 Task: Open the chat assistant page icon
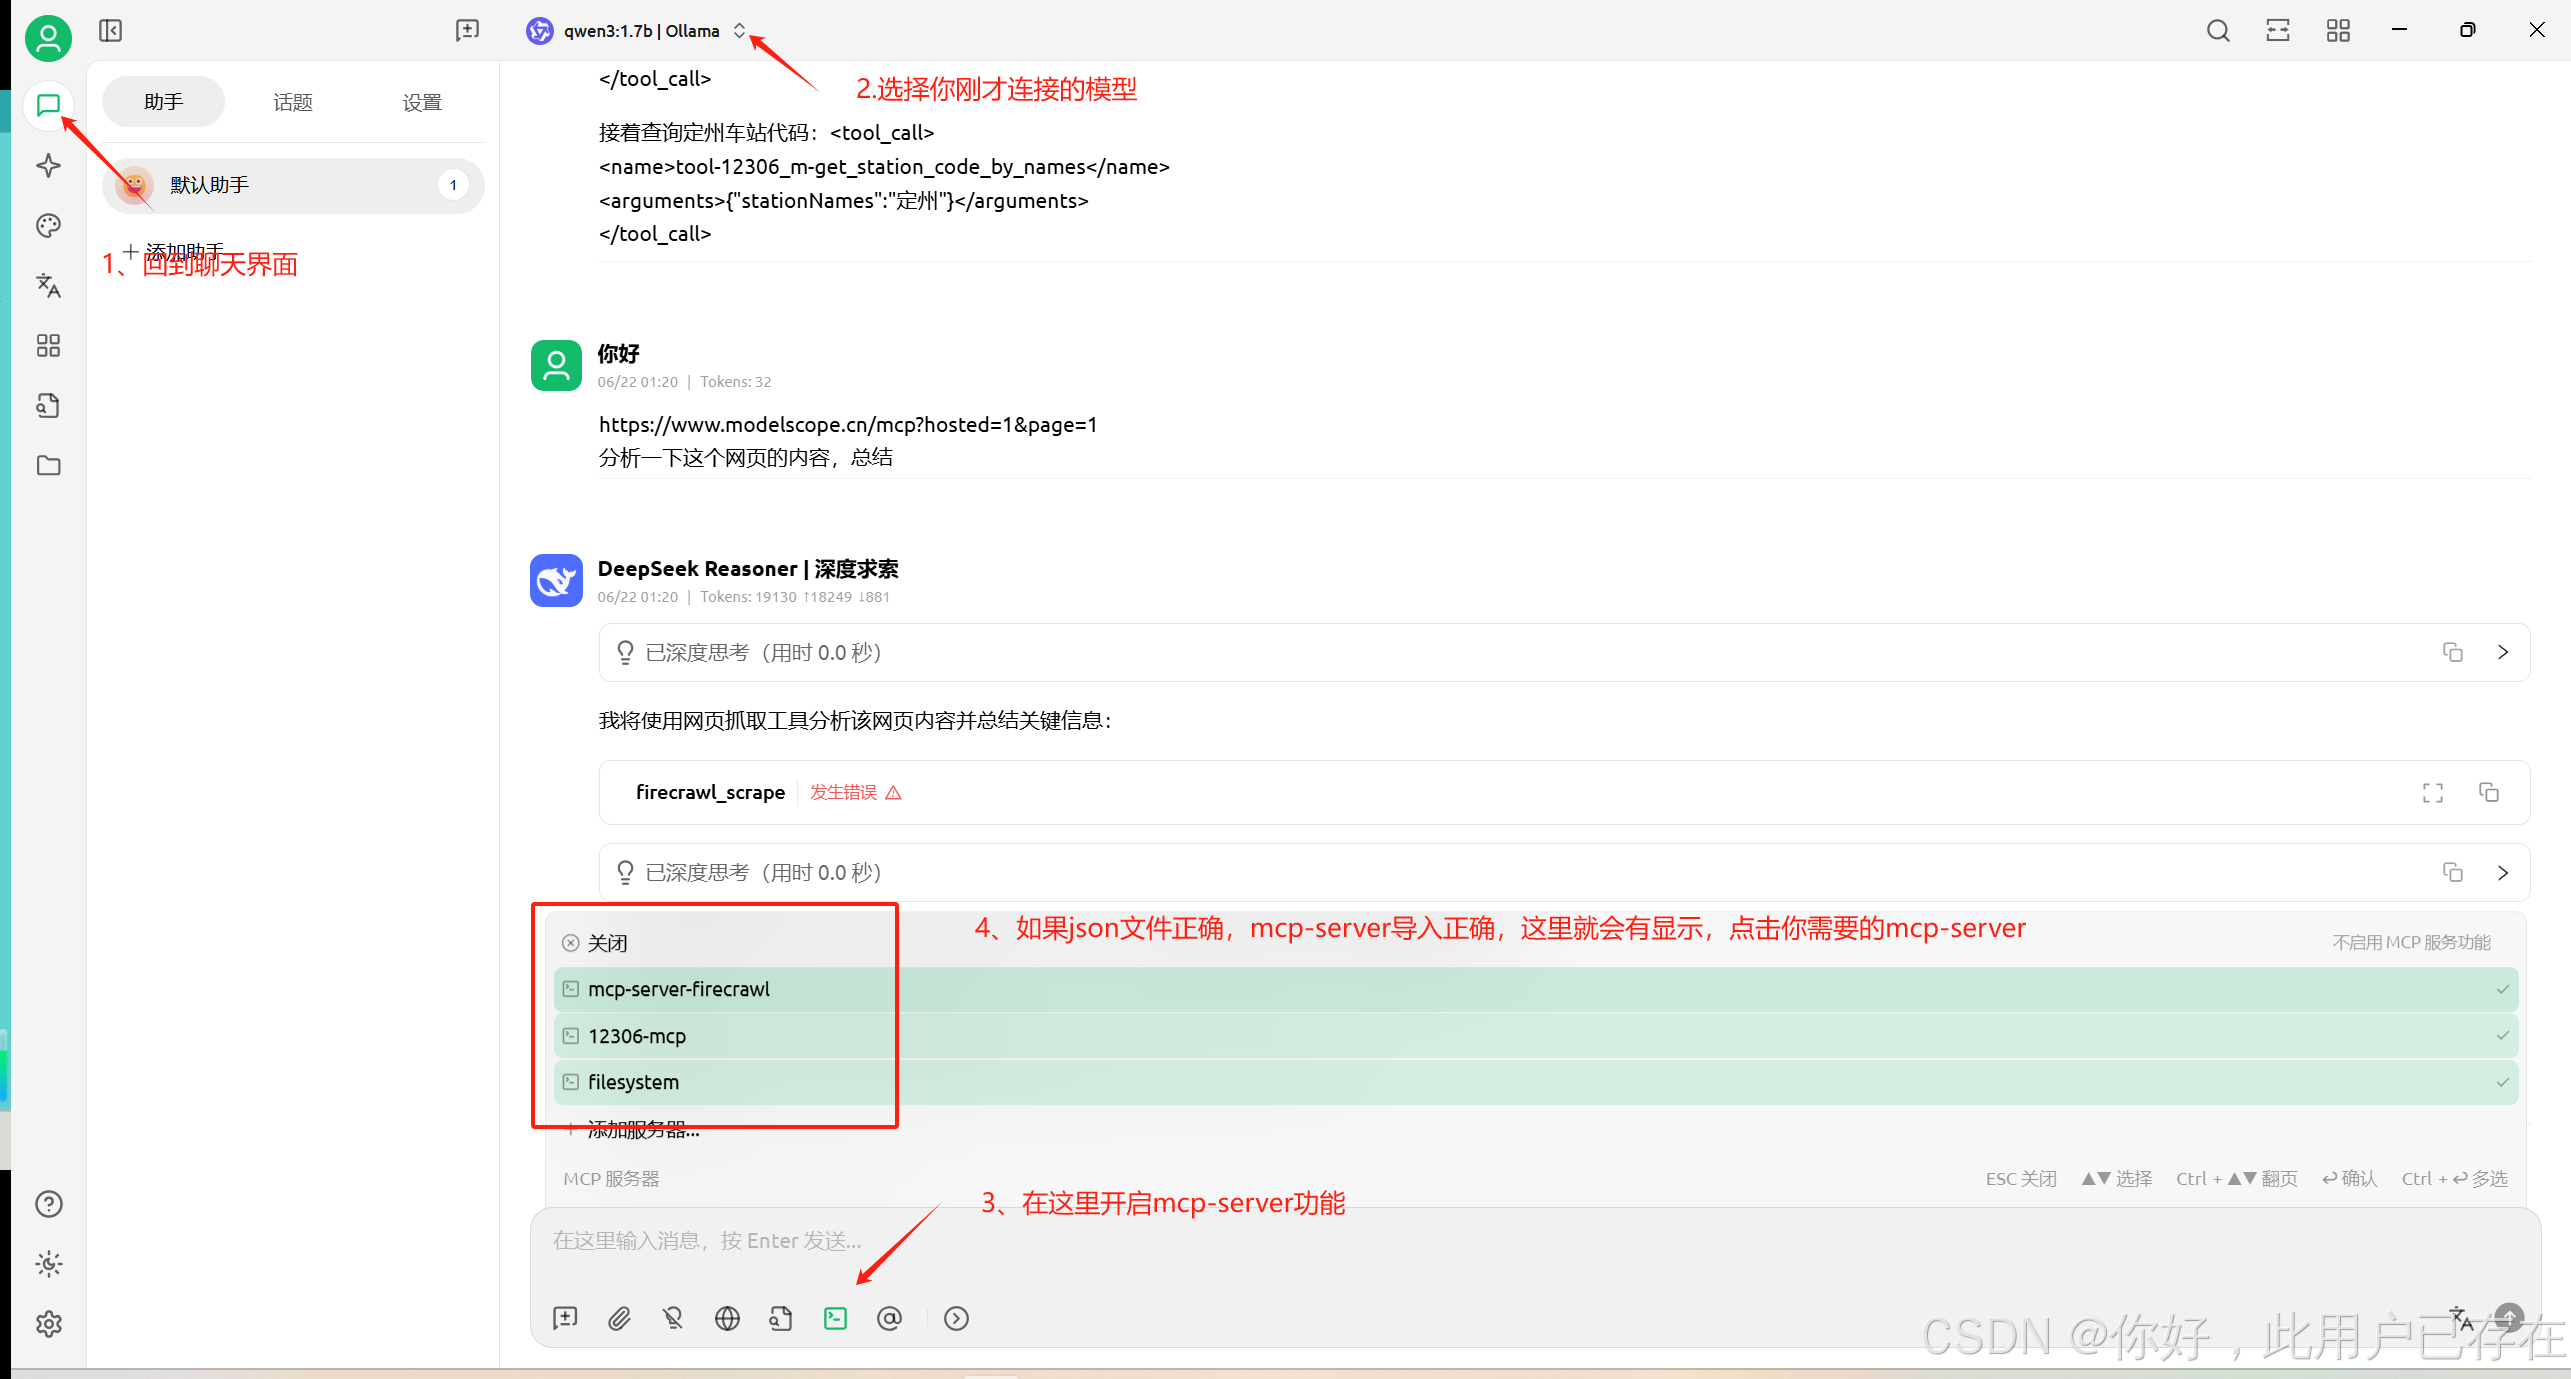coord(48,105)
